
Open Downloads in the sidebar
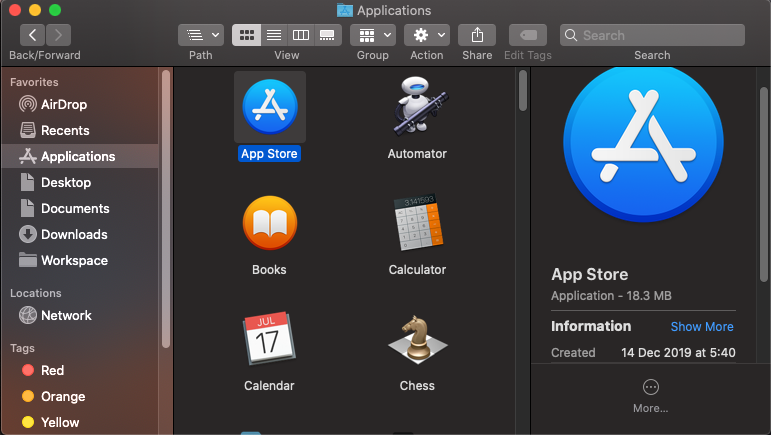pyautogui.click(x=80, y=234)
